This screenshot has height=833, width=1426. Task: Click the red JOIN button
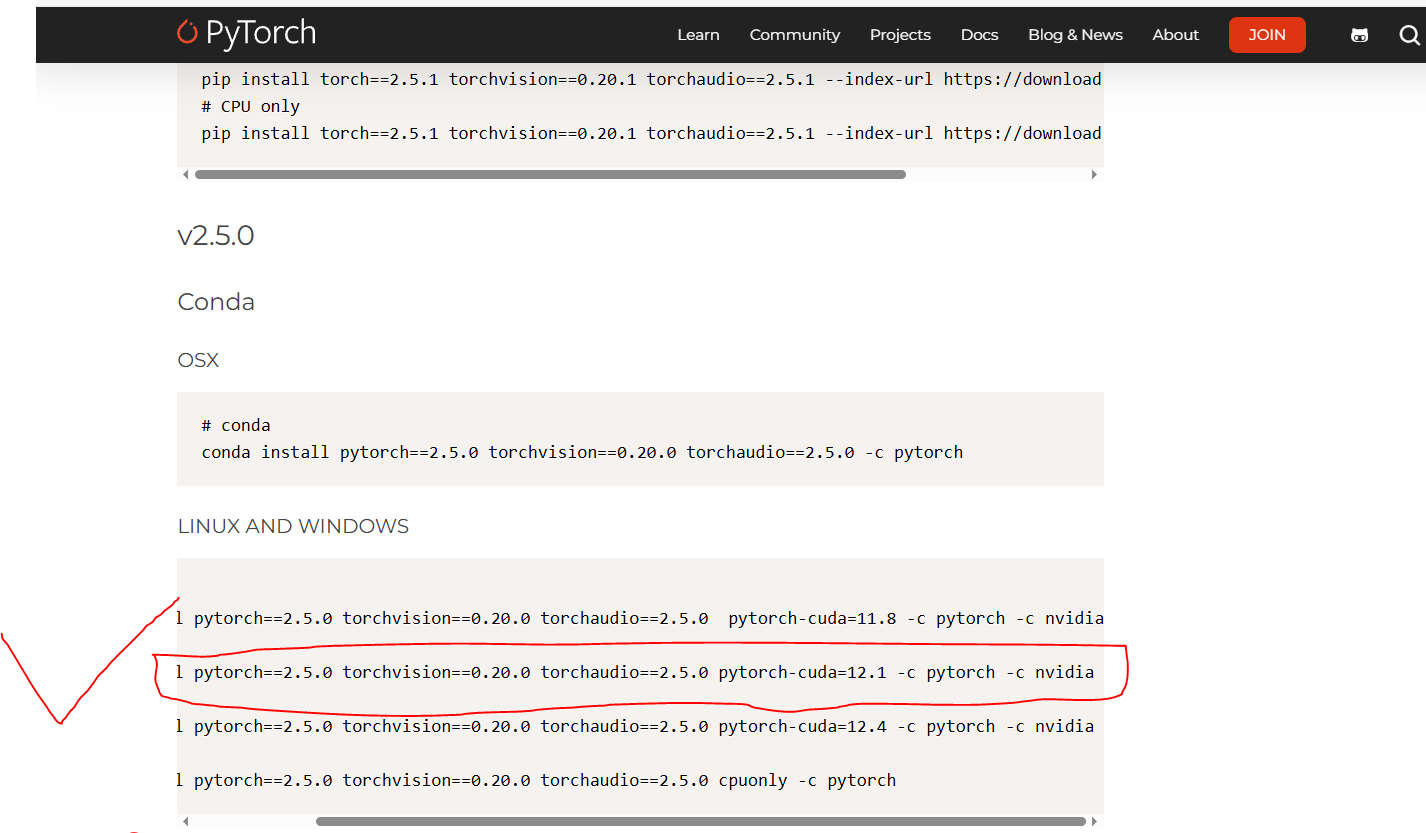[1267, 35]
